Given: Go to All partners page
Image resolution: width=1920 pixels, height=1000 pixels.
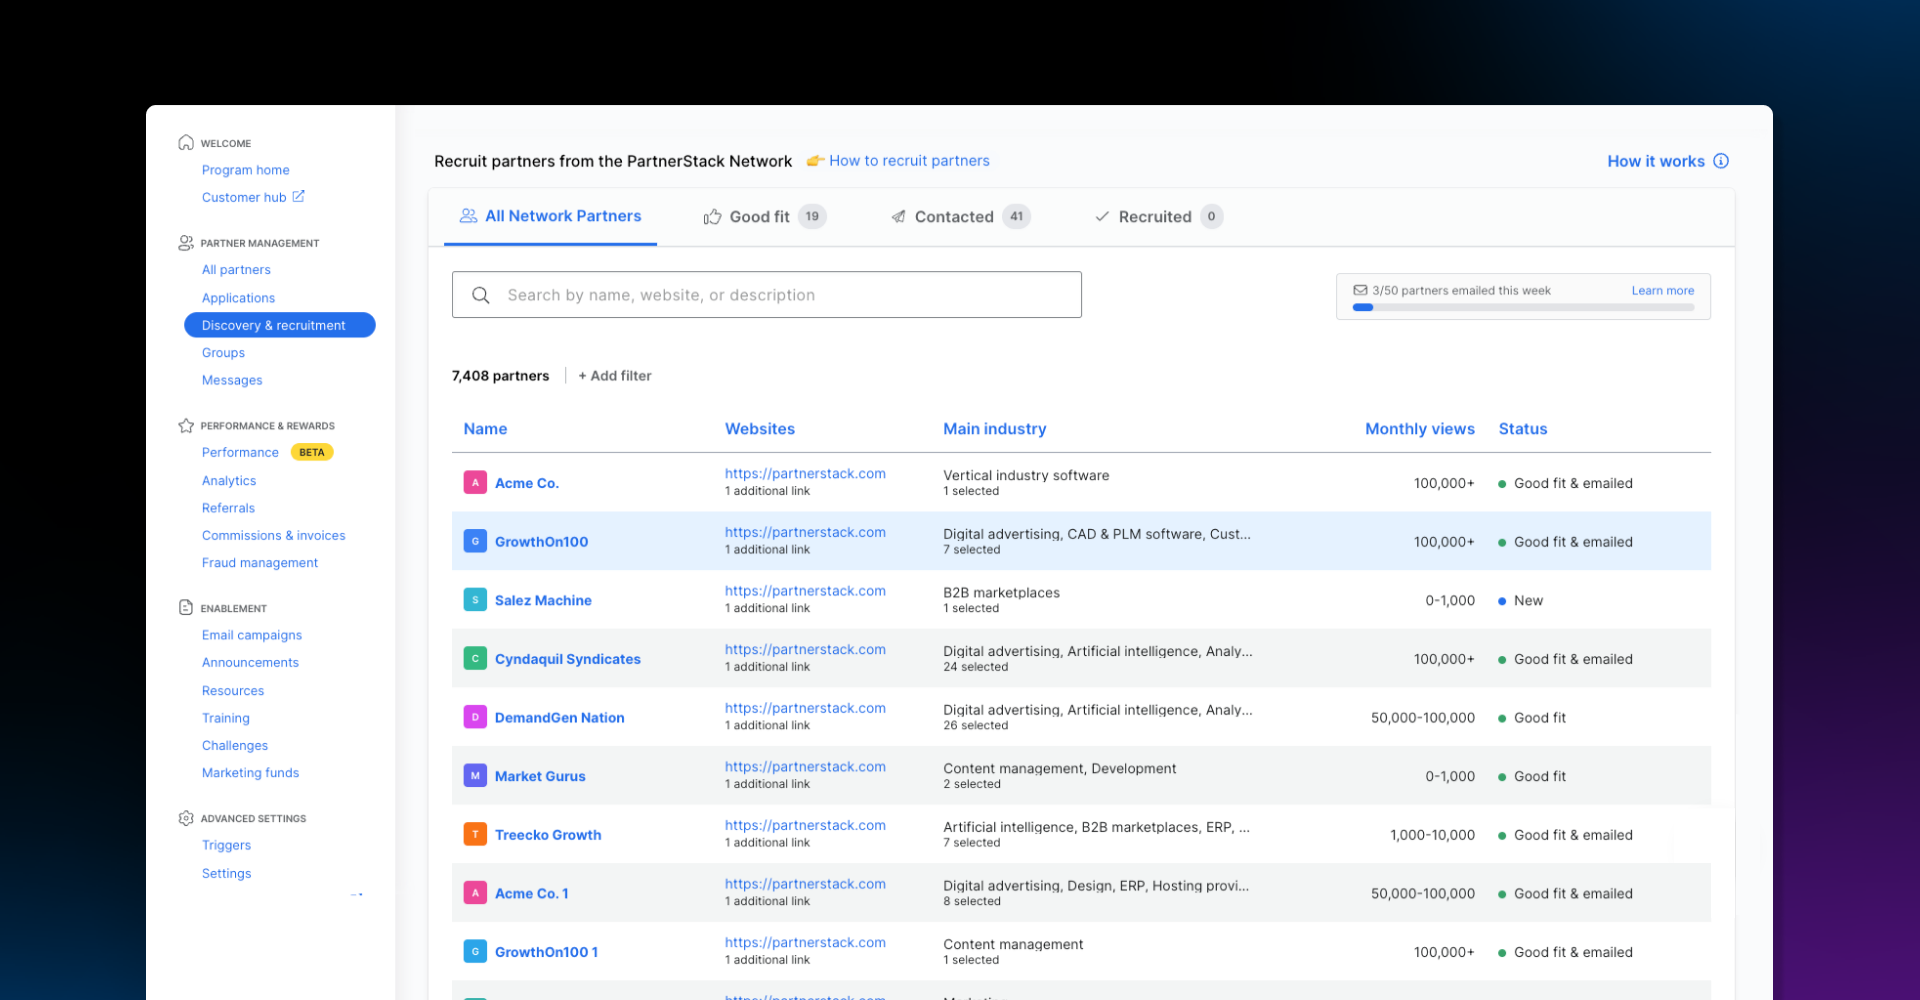Looking at the screenshot, I should coord(236,270).
